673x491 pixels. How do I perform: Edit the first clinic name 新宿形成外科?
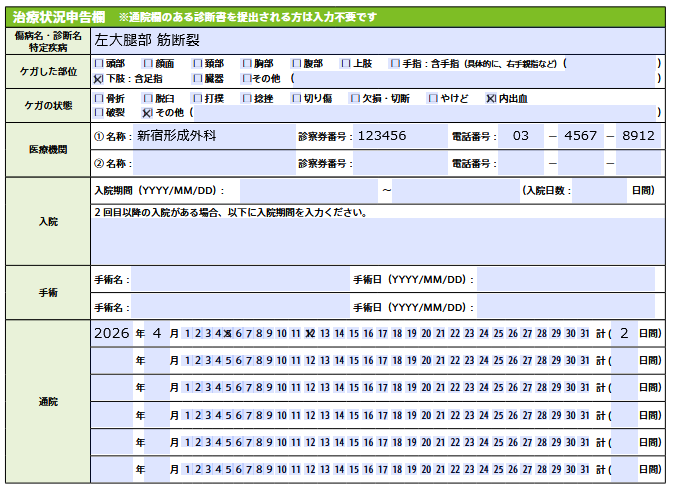pos(212,135)
